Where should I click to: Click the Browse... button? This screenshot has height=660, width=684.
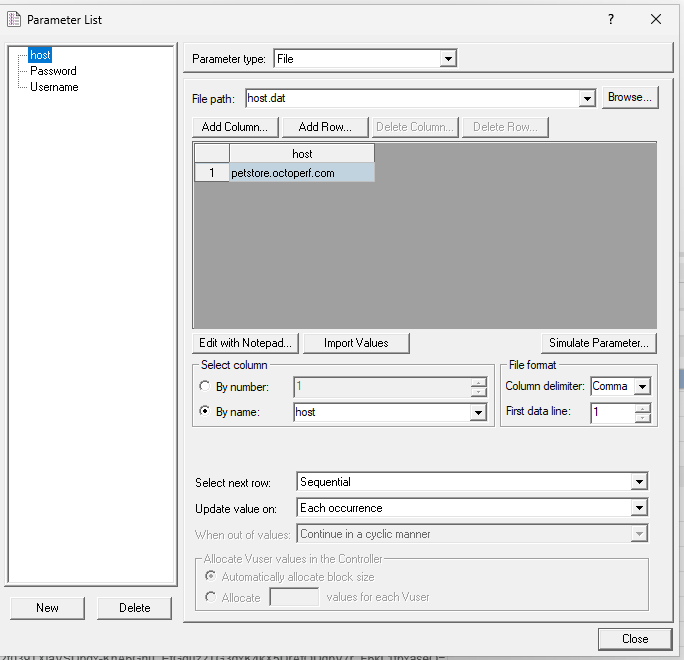pyautogui.click(x=630, y=97)
